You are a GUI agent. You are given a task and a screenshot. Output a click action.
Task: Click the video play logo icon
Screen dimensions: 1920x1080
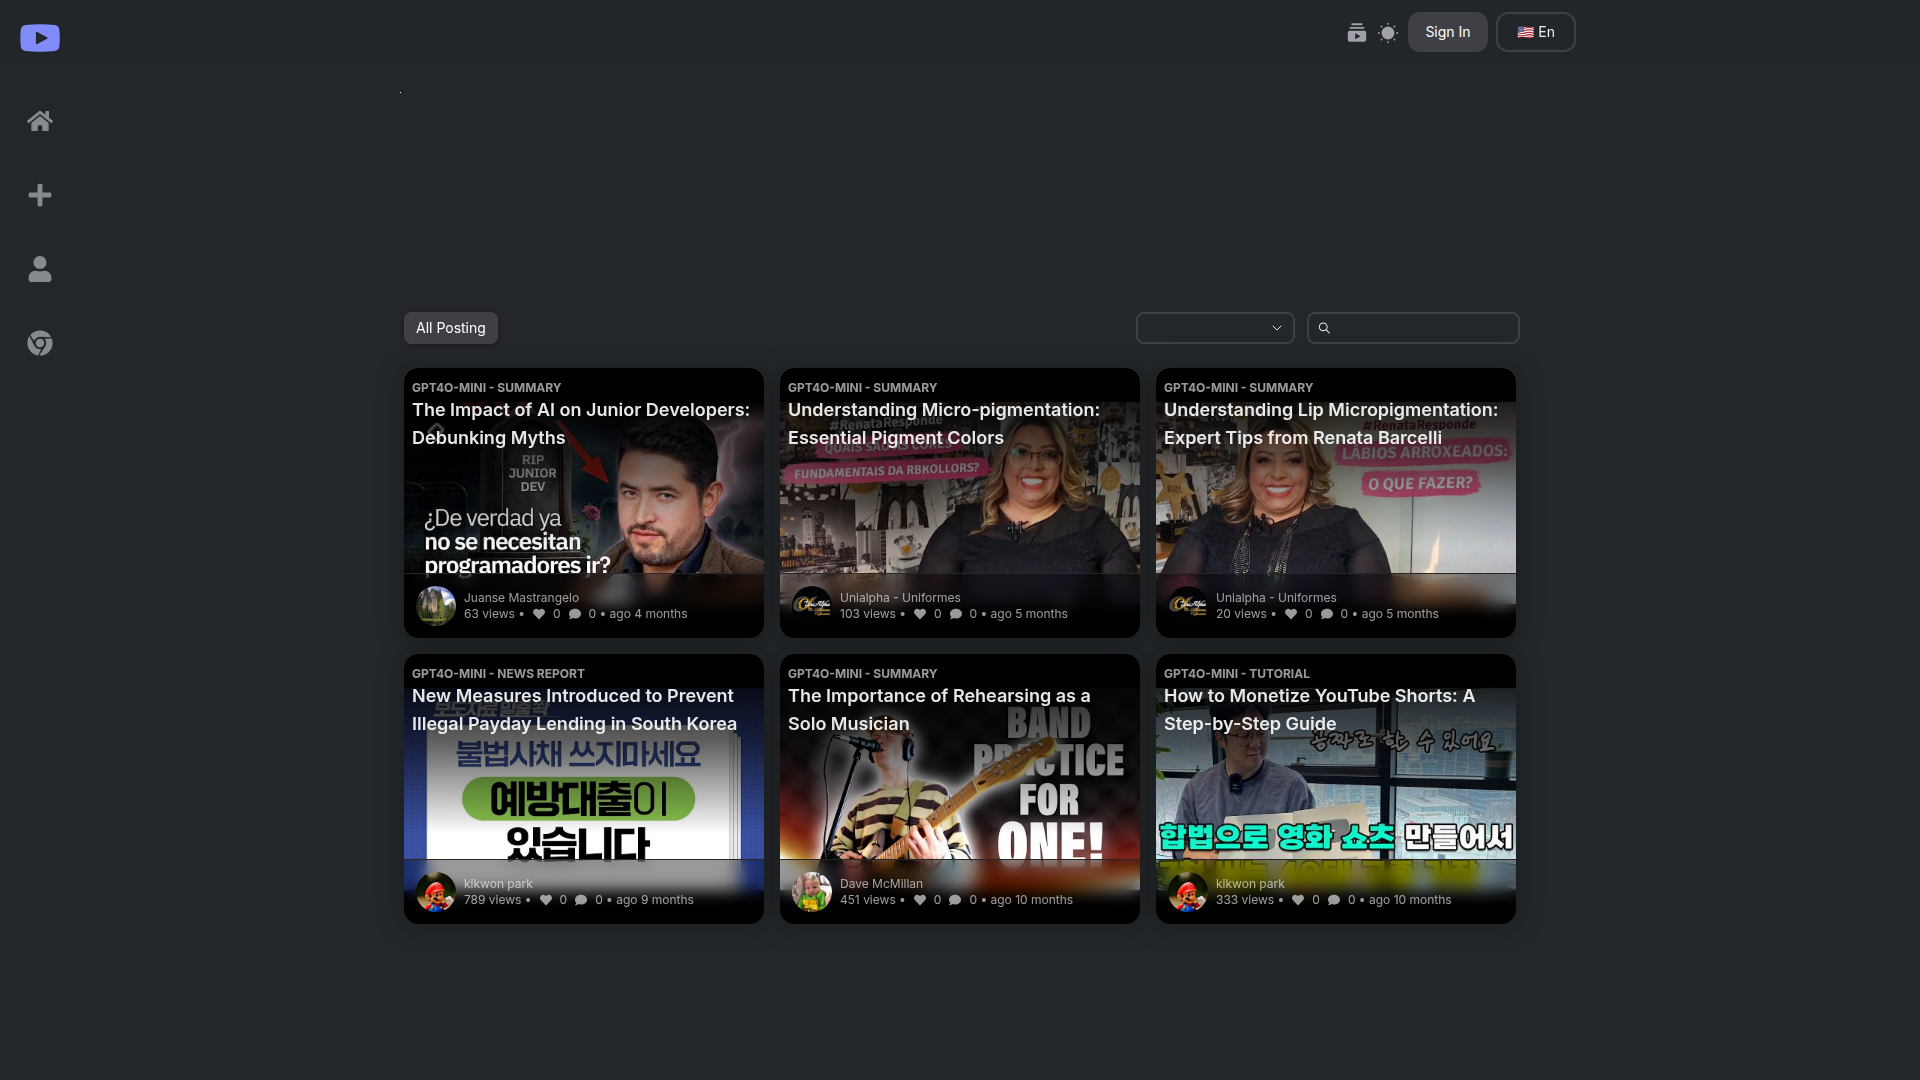[x=40, y=38]
